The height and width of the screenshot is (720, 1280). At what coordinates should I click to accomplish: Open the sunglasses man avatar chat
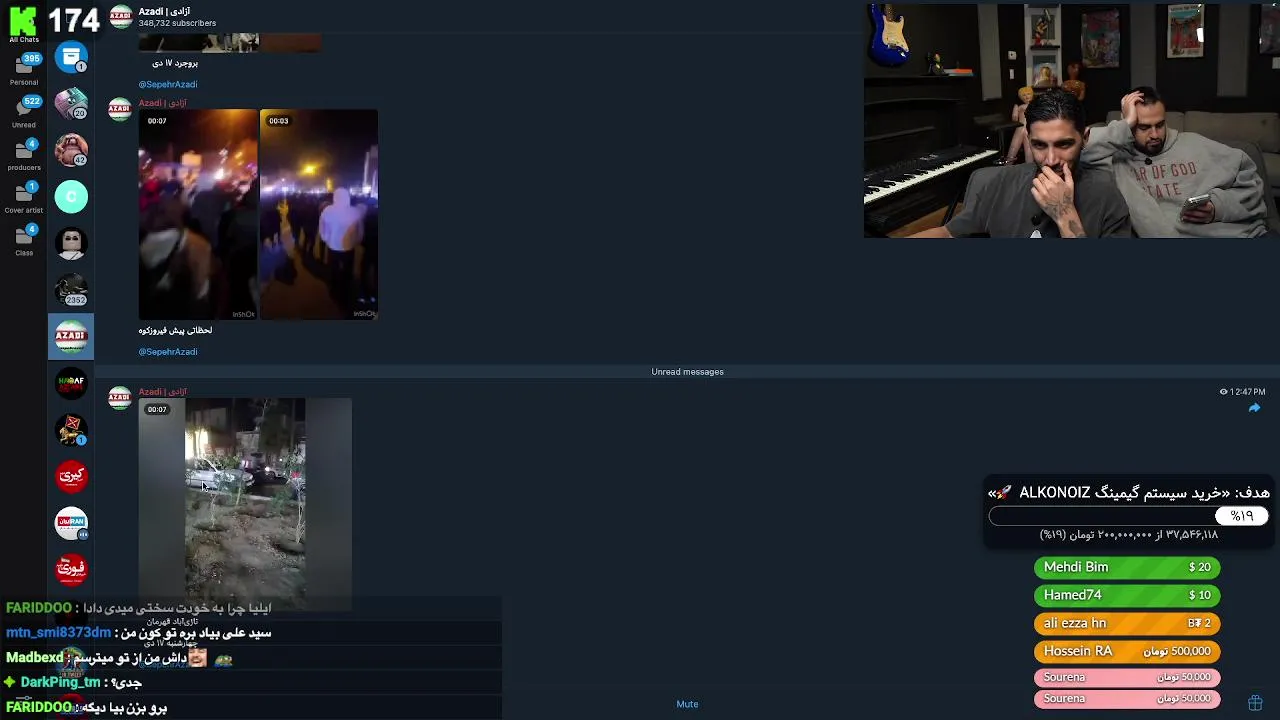click(x=71, y=243)
